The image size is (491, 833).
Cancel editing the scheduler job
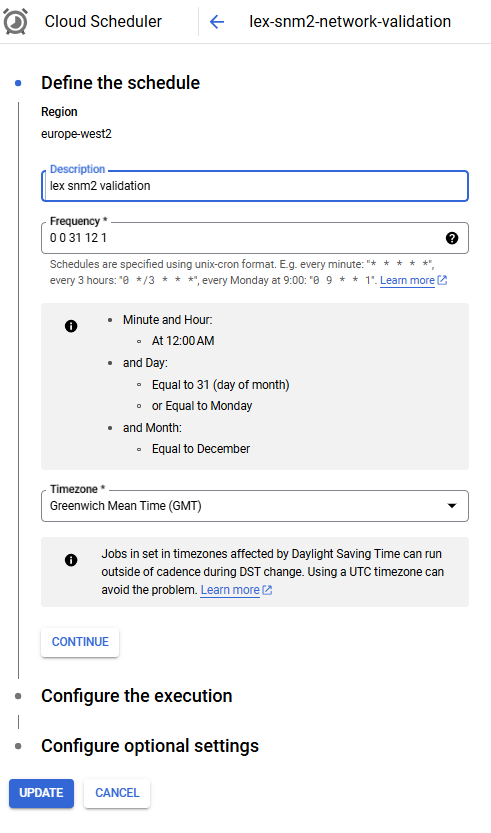click(x=117, y=793)
